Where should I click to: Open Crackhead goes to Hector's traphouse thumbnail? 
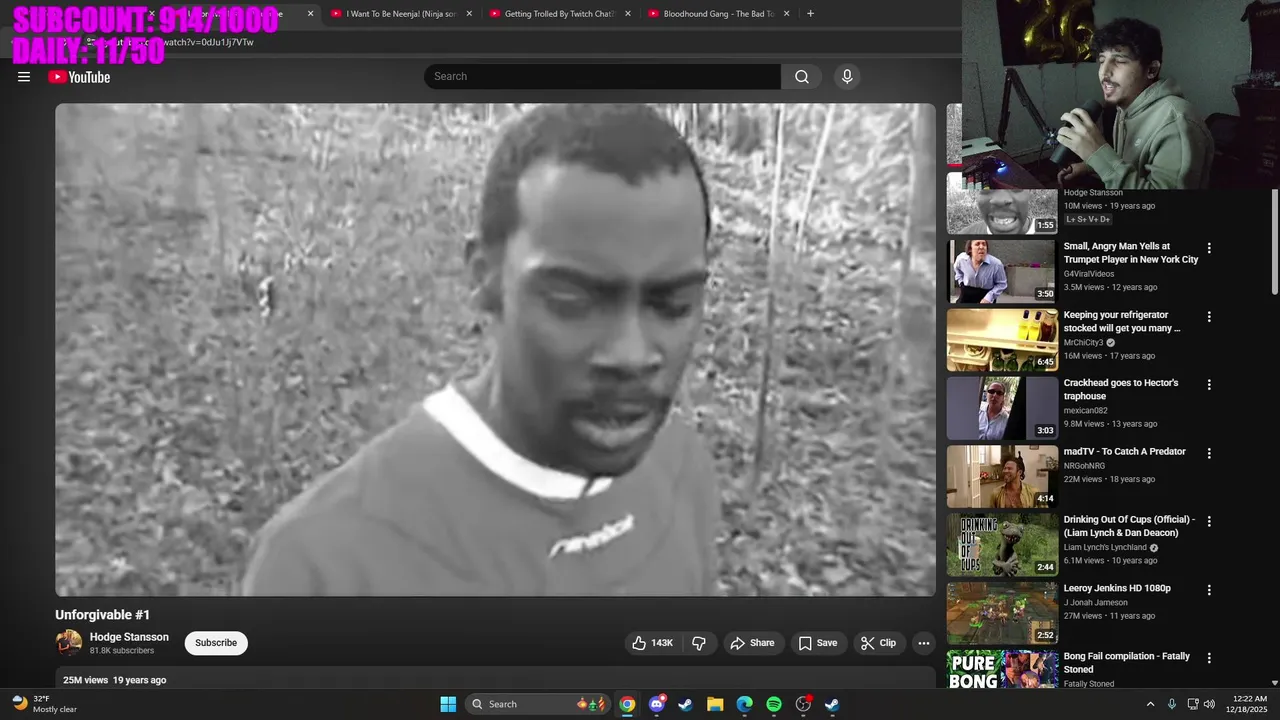coord(1001,408)
